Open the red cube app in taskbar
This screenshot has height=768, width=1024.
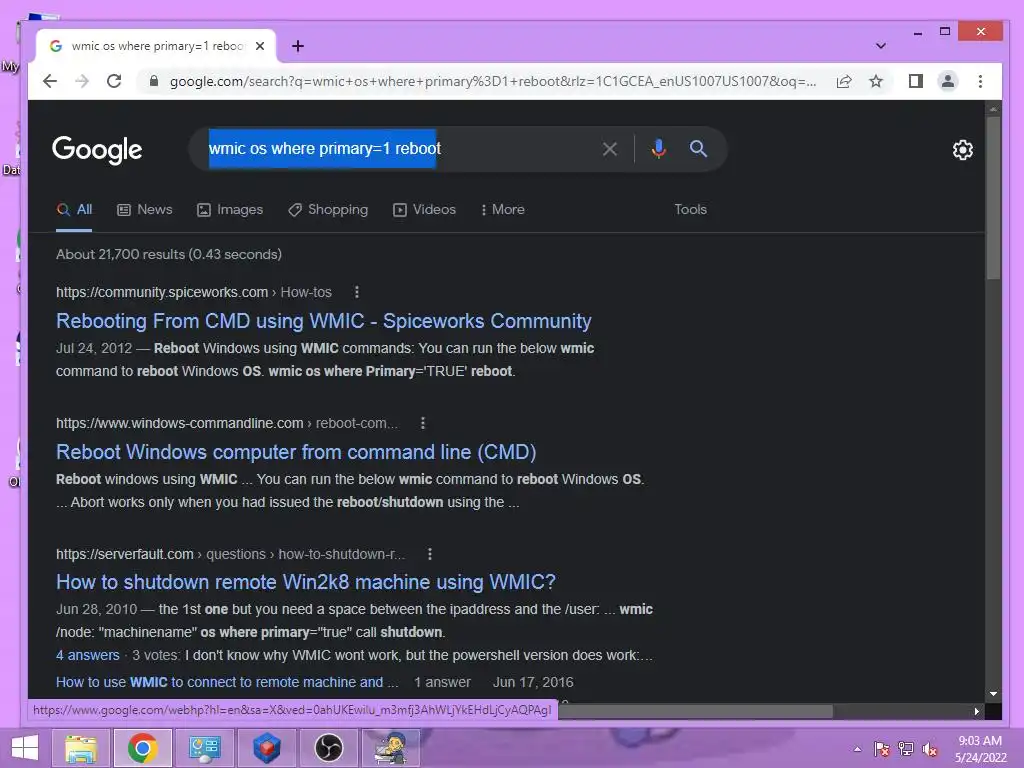[x=266, y=748]
